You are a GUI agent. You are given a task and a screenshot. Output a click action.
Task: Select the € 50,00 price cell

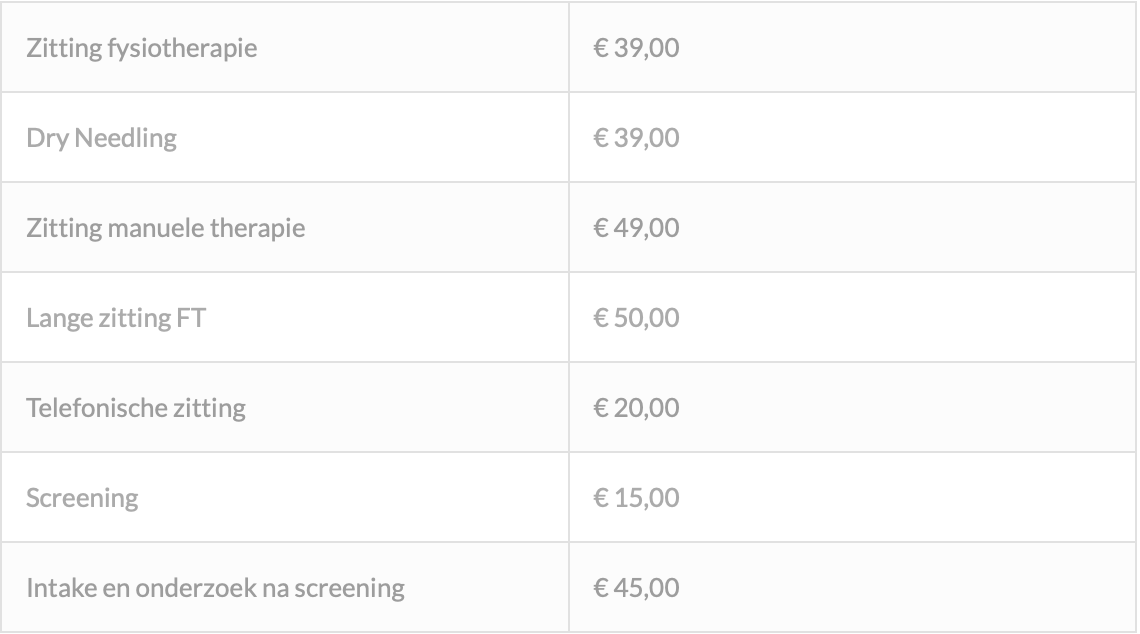[636, 318]
